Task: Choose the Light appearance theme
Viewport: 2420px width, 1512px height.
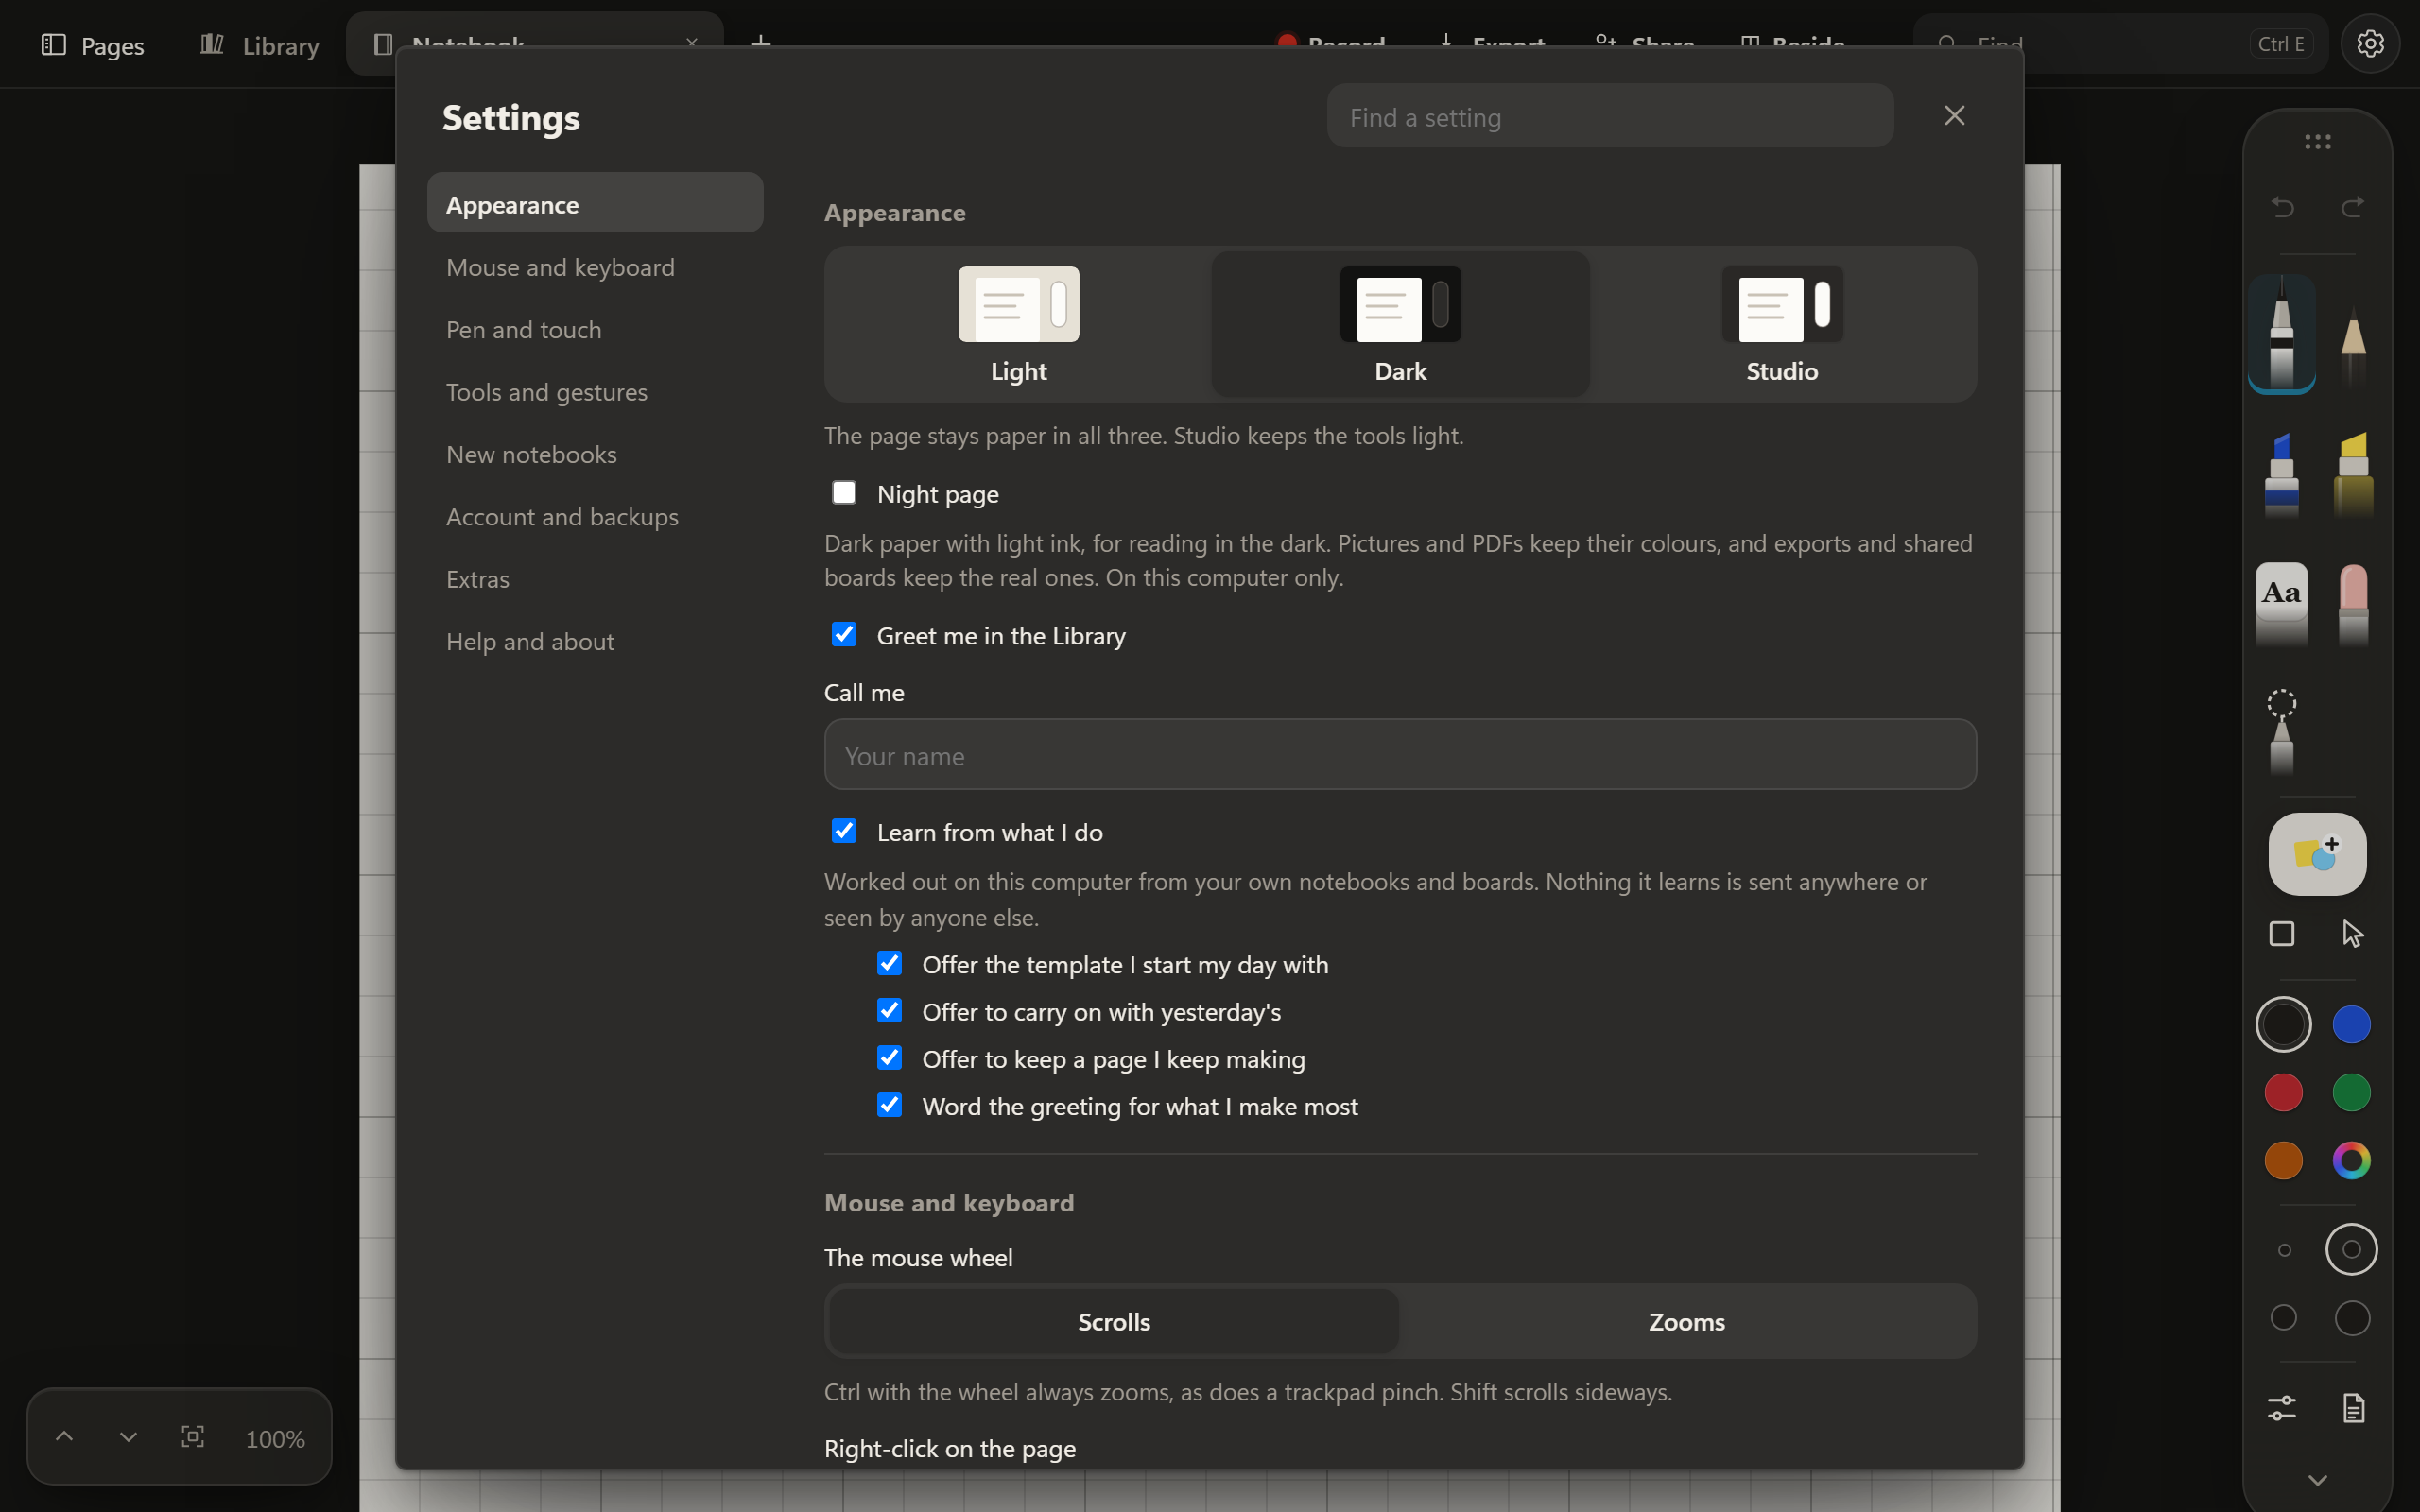Action: [1019, 324]
